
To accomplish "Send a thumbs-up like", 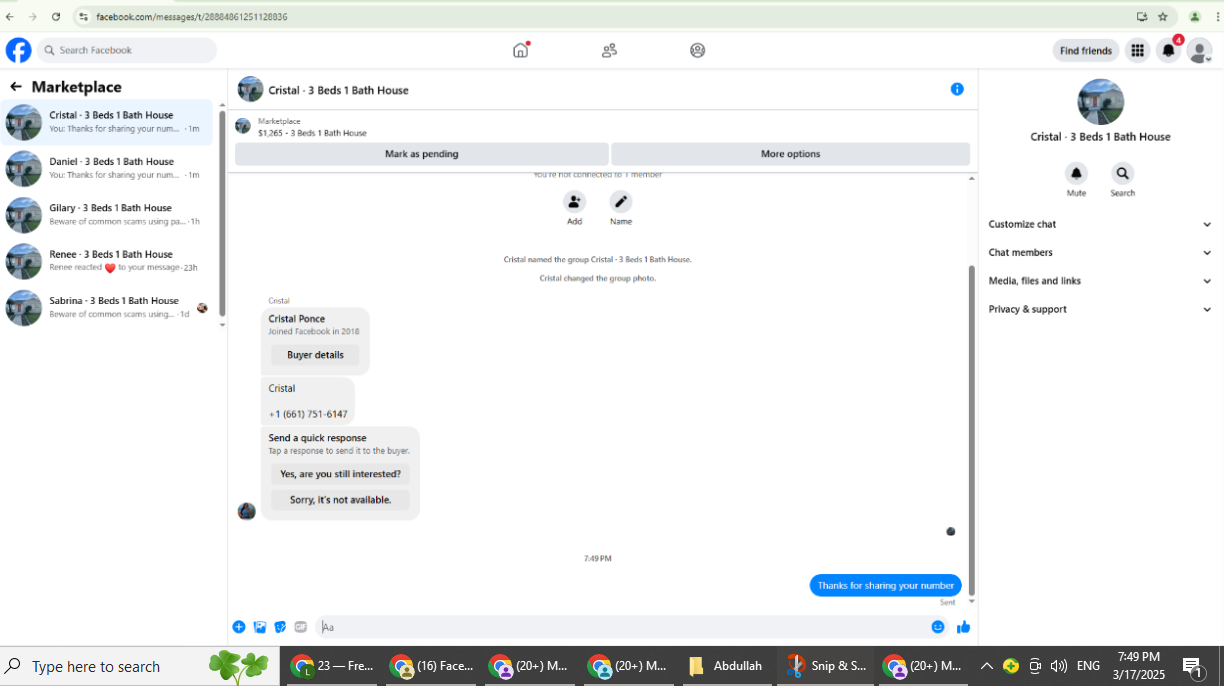I will click(964, 627).
